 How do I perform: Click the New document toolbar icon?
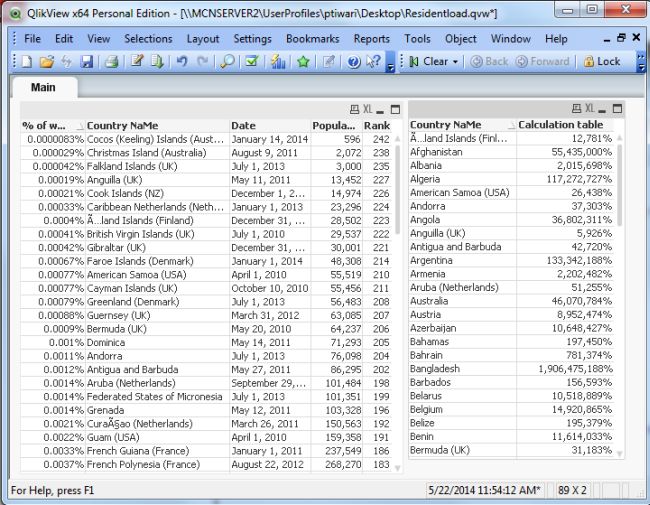[27, 62]
